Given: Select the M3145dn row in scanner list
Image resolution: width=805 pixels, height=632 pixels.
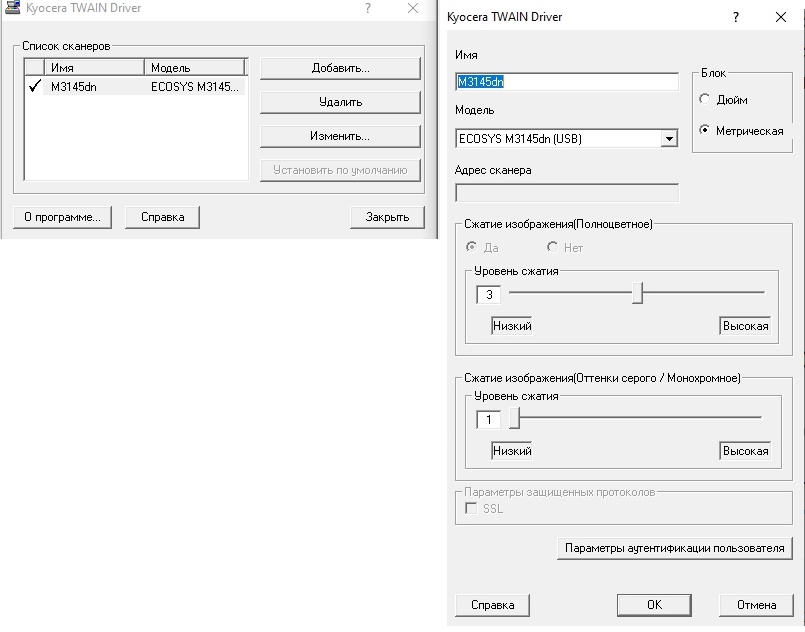Looking at the screenshot, I should (136, 87).
